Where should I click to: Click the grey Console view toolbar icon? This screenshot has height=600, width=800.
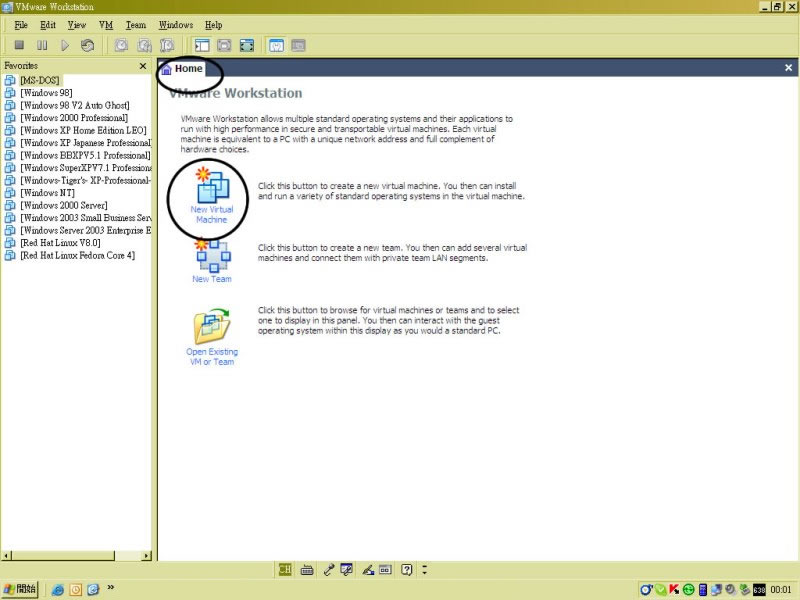click(298, 45)
